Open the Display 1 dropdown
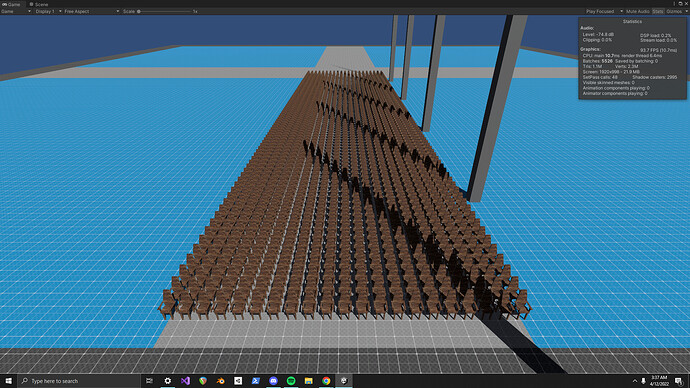This screenshot has width=690, height=388. pyautogui.click(x=48, y=11)
